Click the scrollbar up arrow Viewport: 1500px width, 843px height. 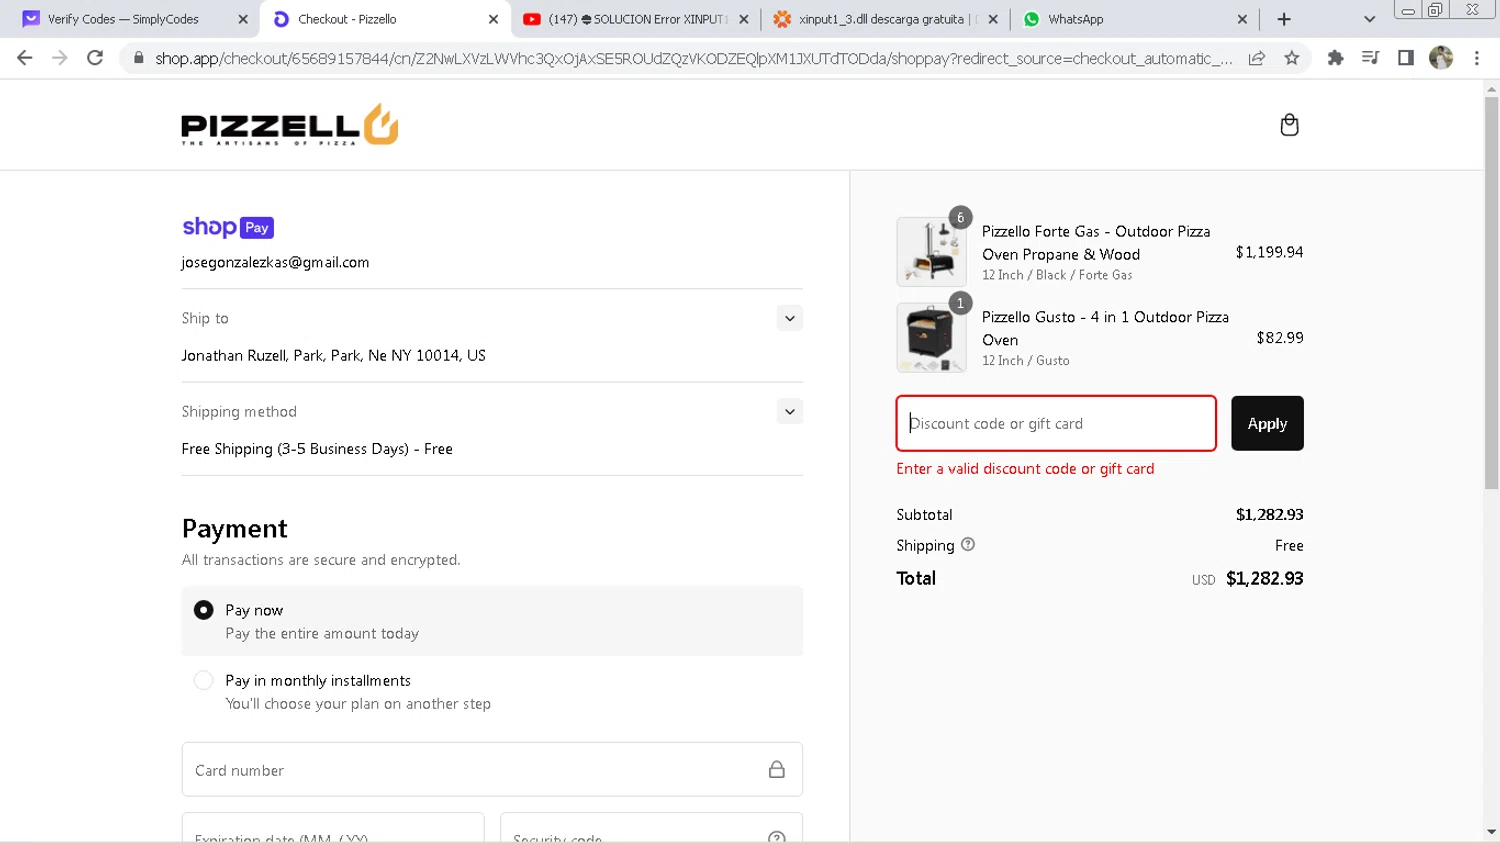(1491, 89)
